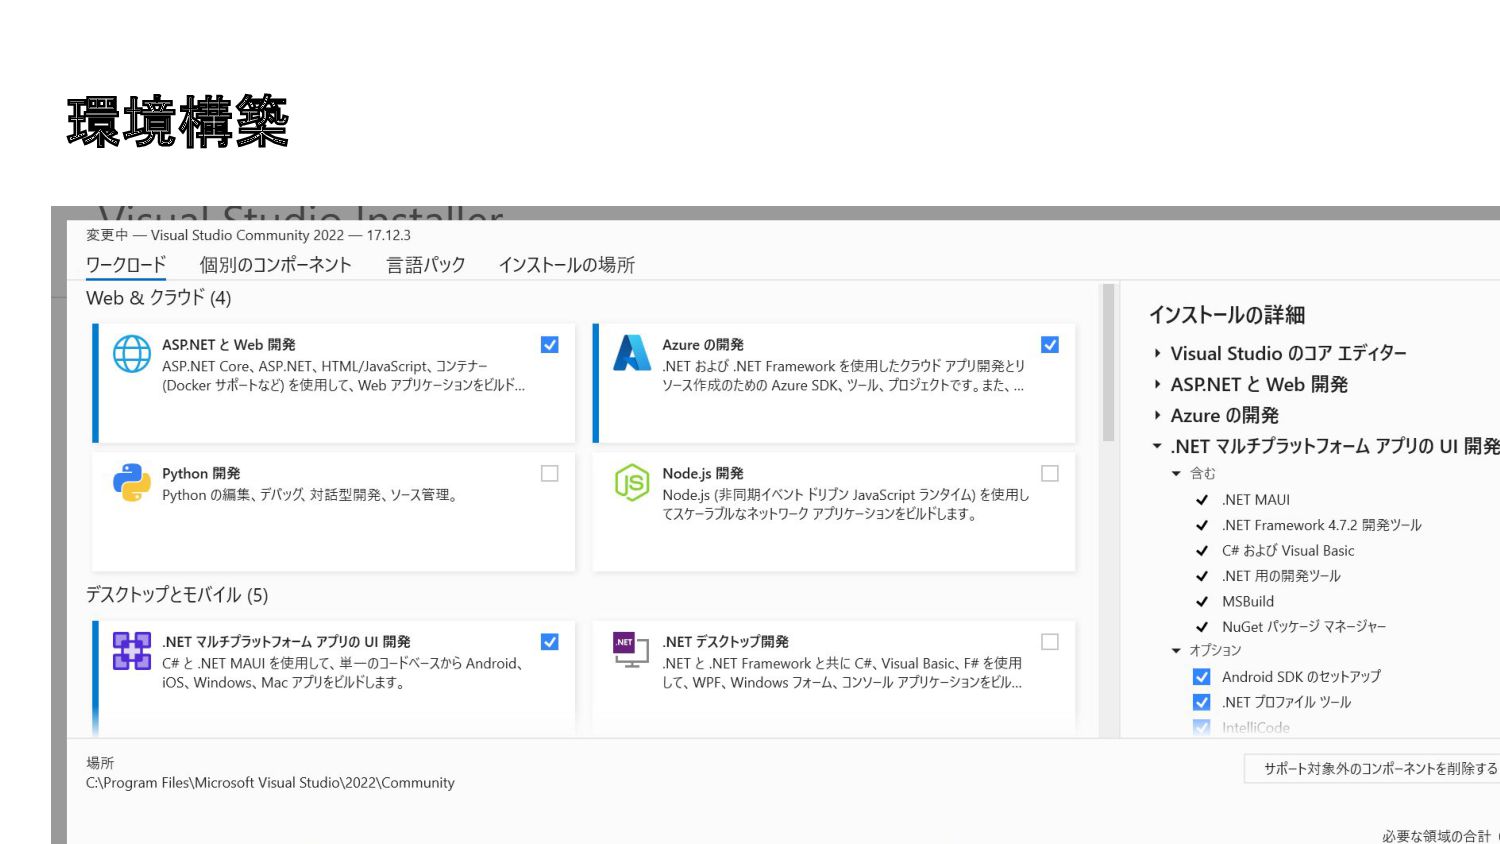Select the ワークロード tab
1500x844 pixels.
click(126, 265)
